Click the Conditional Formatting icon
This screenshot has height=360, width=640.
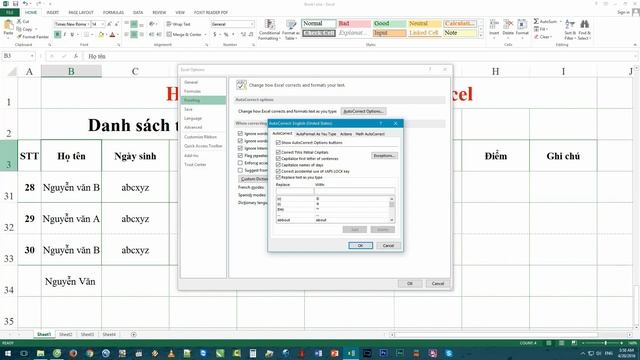pyautogui.click(x=269, y=24)
